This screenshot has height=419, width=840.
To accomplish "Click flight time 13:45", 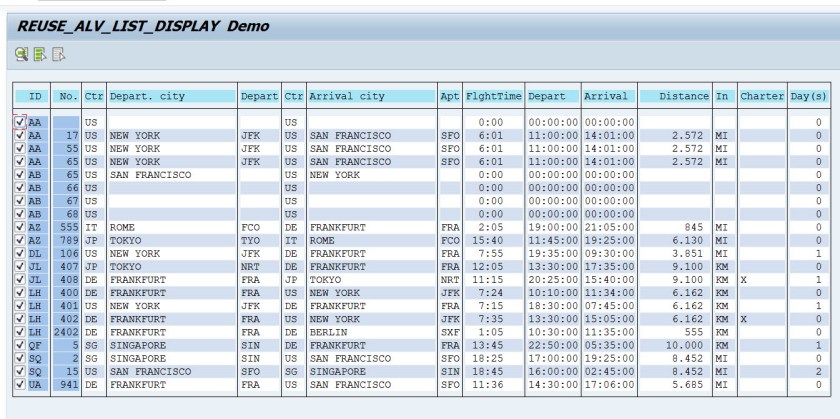I will 488,346.
